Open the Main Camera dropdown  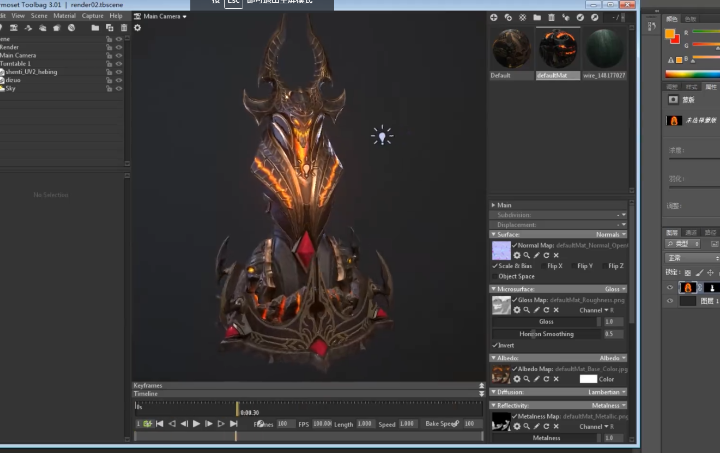160,16
